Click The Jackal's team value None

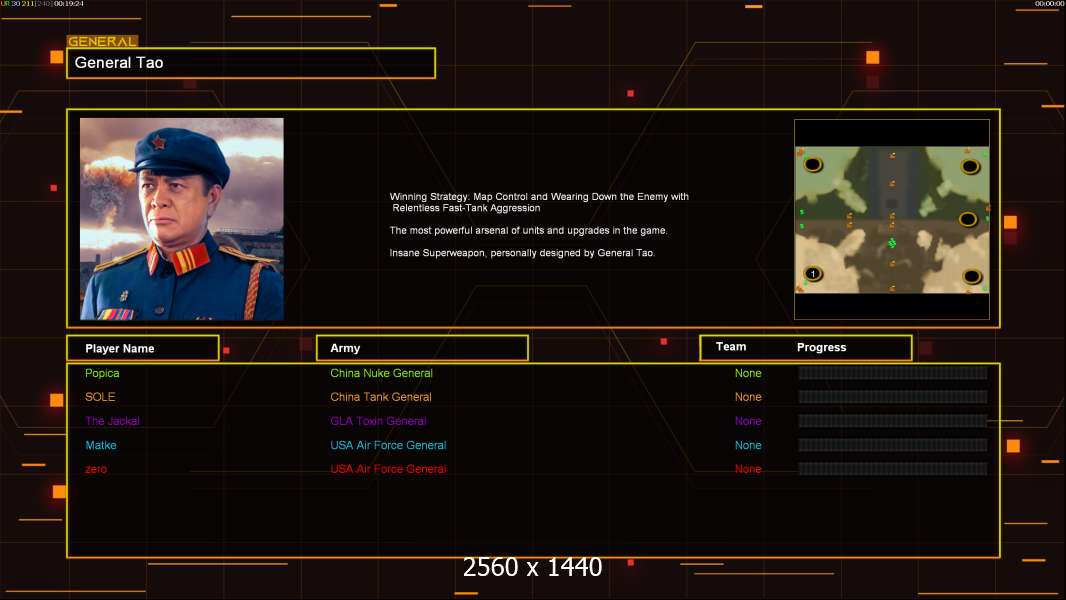(x=748, y=421)
